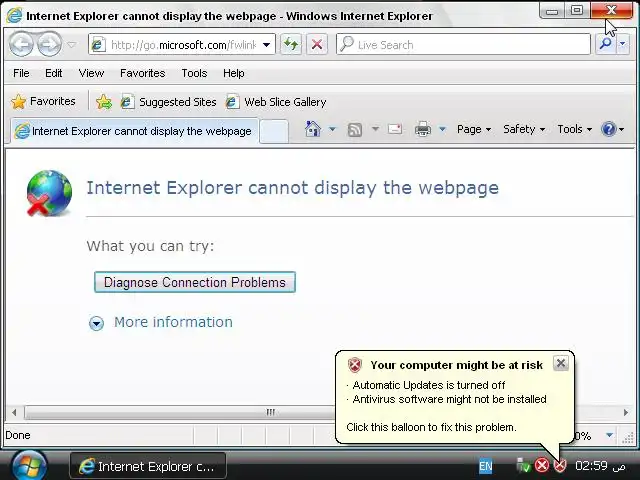Image resolution: width=640 pixels, height=480 pixels.
Task: Expand More information section
Action: 96,323
